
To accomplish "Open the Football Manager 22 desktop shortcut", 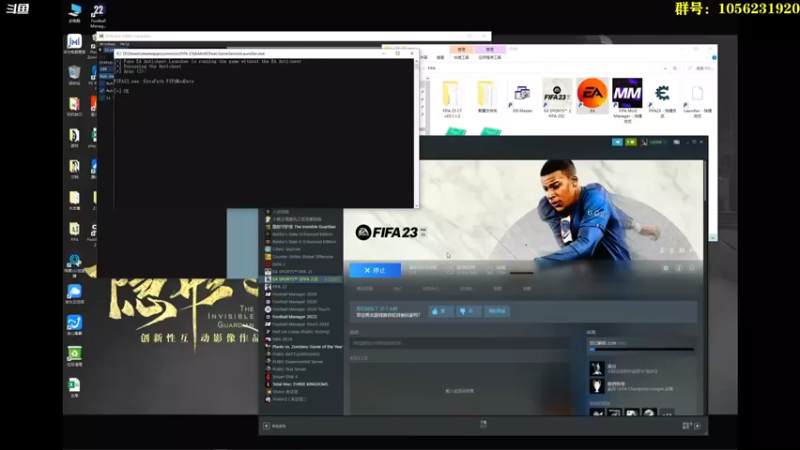I will pyautogui.click(x=98, y=15).
